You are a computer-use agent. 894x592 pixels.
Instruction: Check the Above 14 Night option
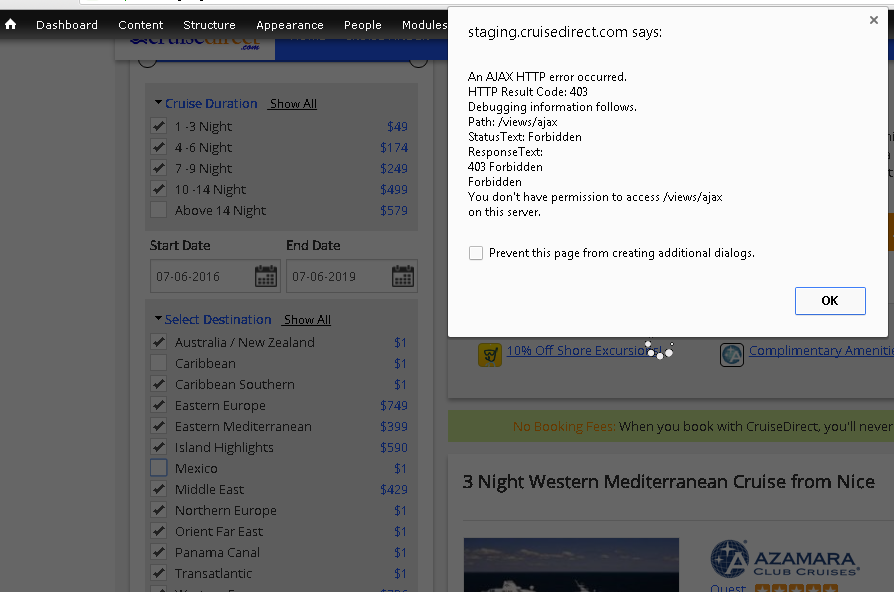pyautogui.click(x=159, y=210)
